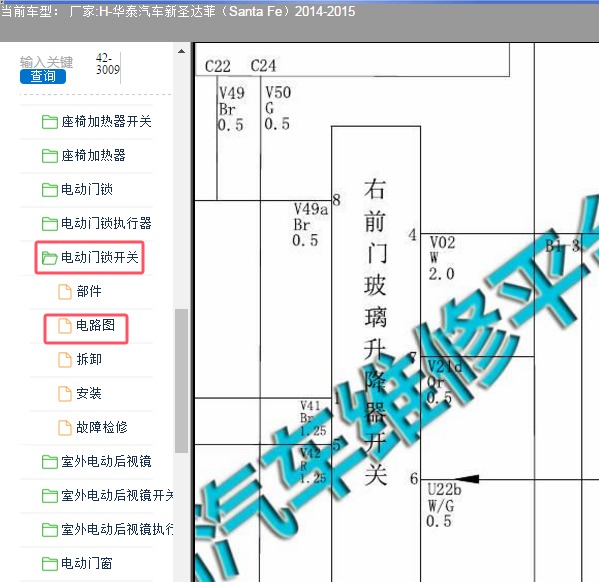The height and width of the screenshot is (582, 599).
Task: Click the 右前门玻璃升降器开关 component block
Action: point(376,354)
